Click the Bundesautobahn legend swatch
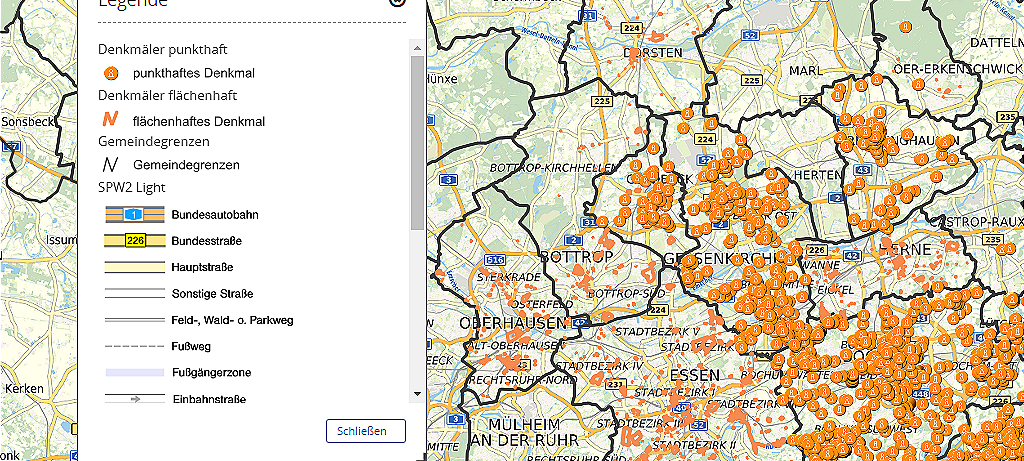Image resolution: width=1024 pixels, height=461 pixels. (x=135, y=215)
